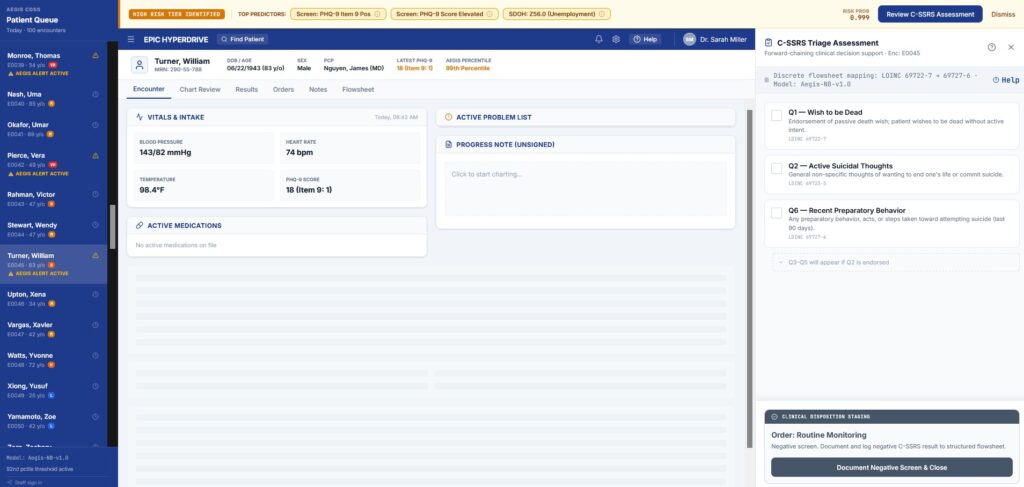This screenshot has height=487, width=1024.
Task: Open the Chart Review tab
Action: click(200, 89)
